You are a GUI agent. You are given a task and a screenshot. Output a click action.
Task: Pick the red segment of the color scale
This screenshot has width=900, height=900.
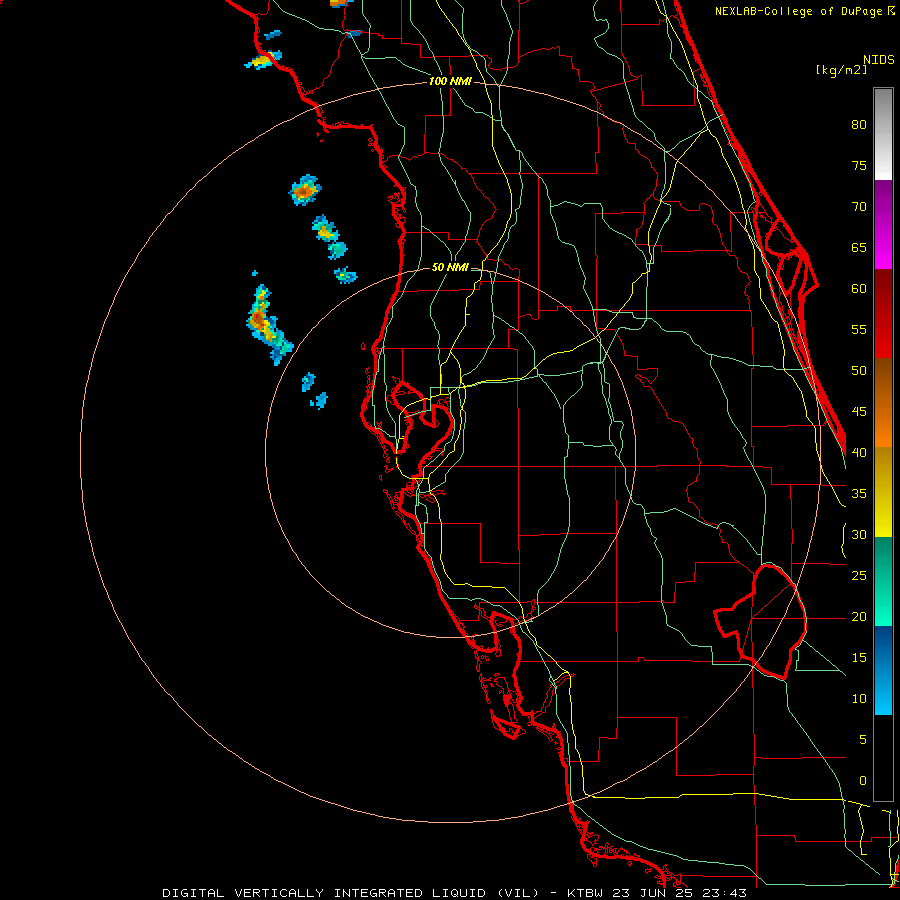coord(883,314)
